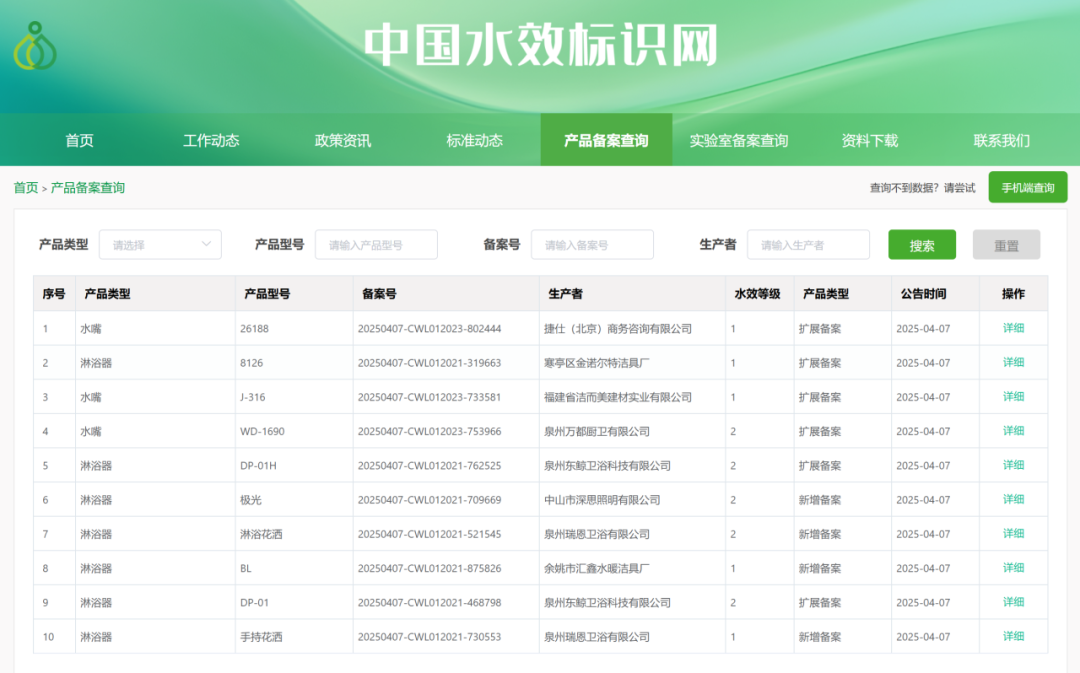Click the 水效等级 column header
Image resolution: width=1080 pixels, height=673 pixels.
pos(758,293)
